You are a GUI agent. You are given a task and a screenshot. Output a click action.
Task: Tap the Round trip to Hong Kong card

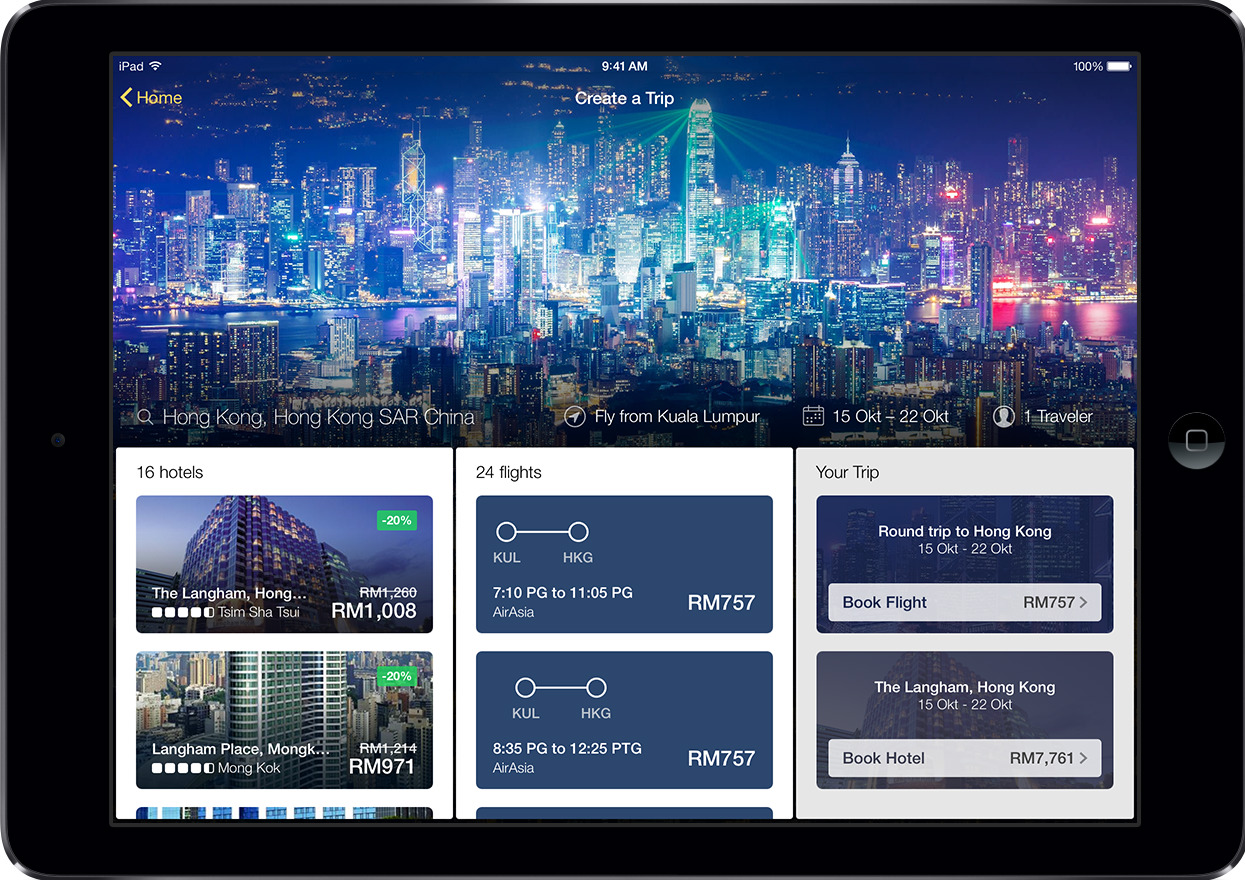(x=964, y=538)
